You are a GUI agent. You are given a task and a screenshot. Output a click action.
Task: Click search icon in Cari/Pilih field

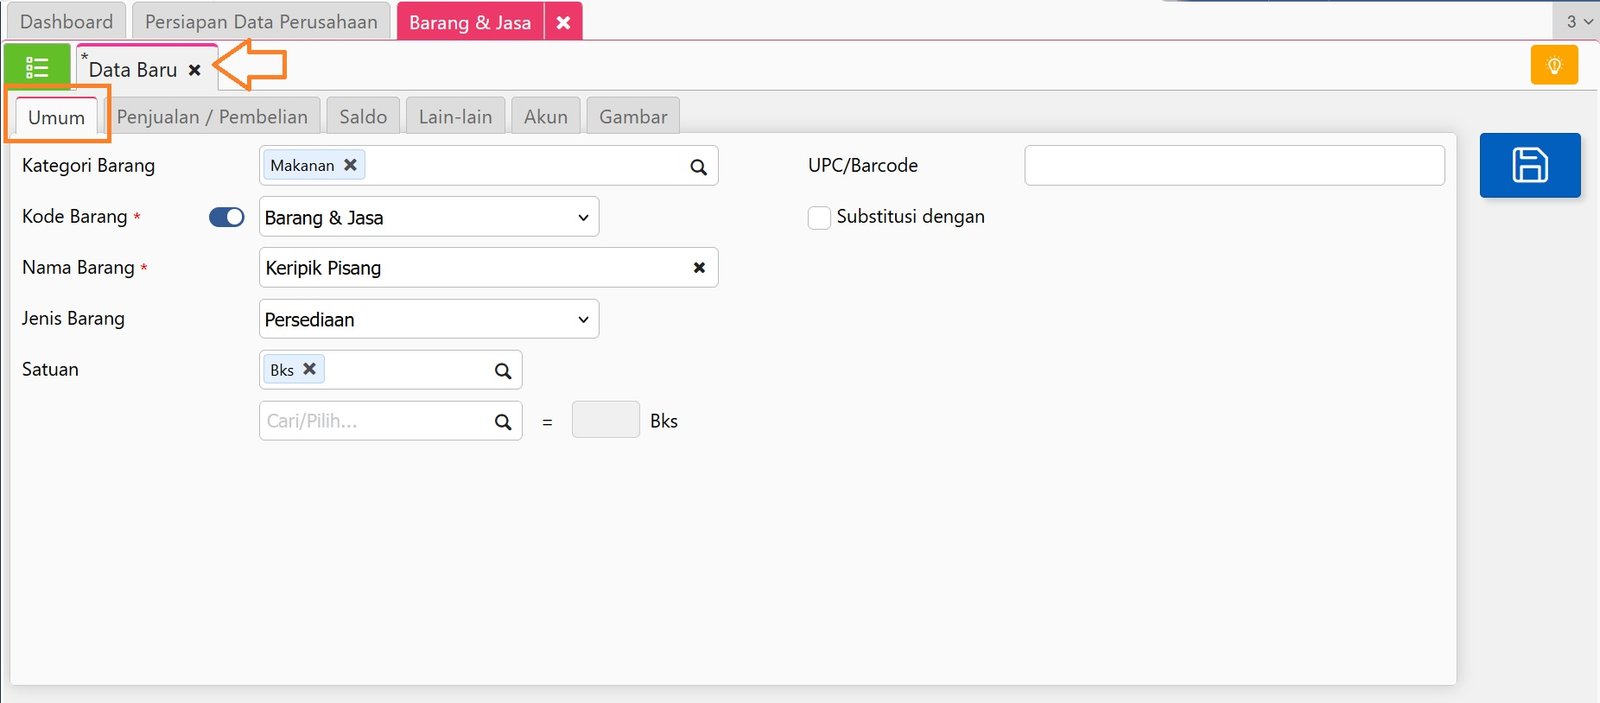503,422
